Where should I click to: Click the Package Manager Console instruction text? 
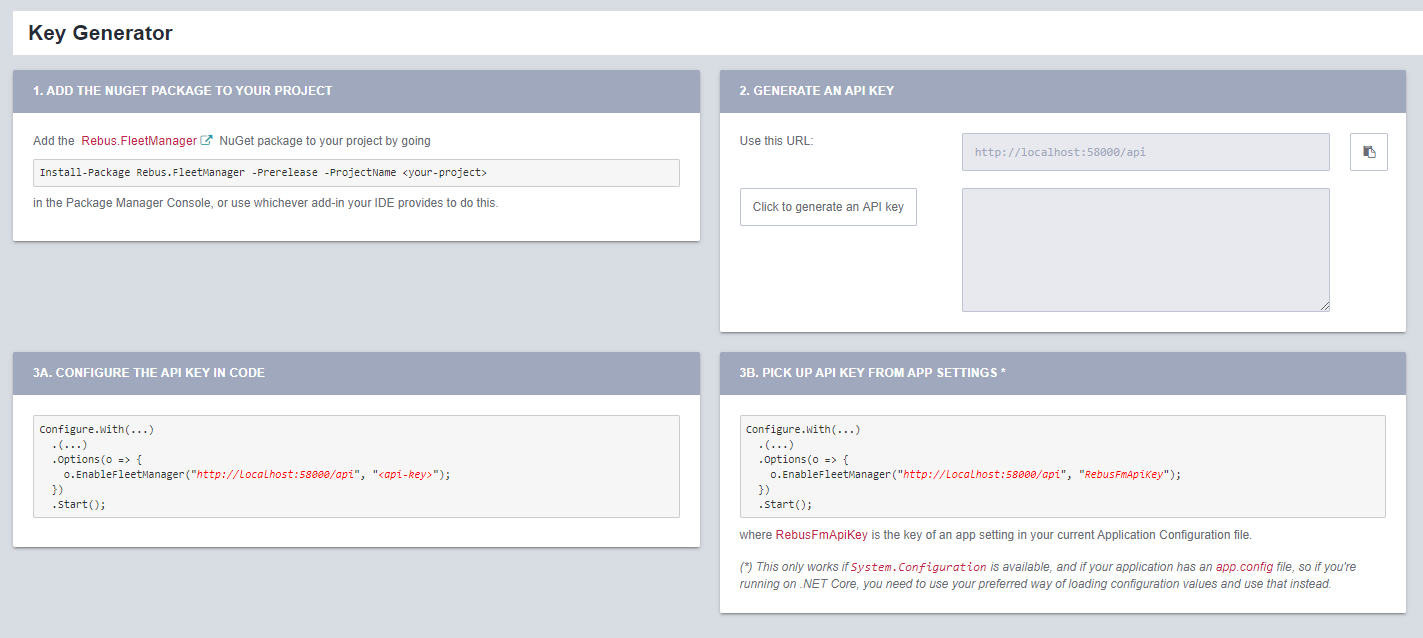pos(265,203)
